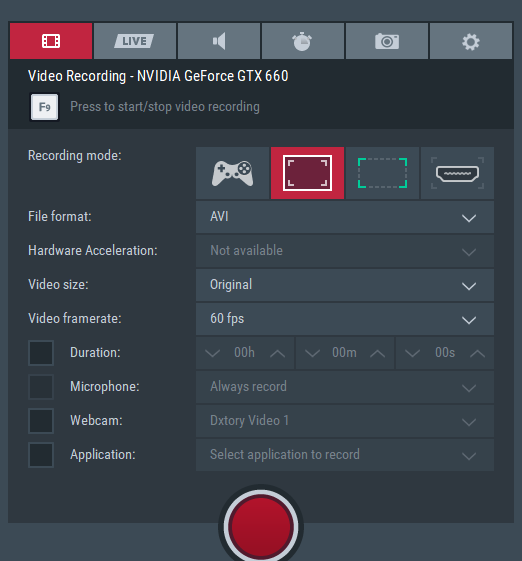Open the gear settings tab
This screenshot has height=561, width=522.
(x=471, y=41)
